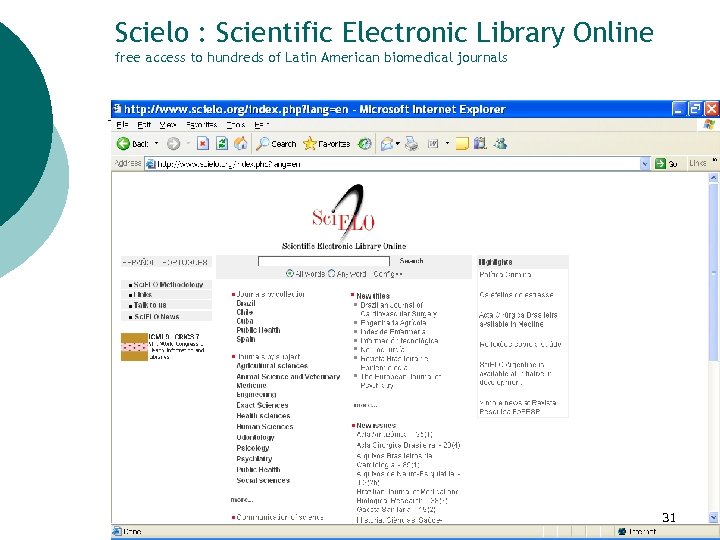Viewport: 720px width, 540px height.
Task: Click the Configure search option link
Action: [x=388, y=274]
